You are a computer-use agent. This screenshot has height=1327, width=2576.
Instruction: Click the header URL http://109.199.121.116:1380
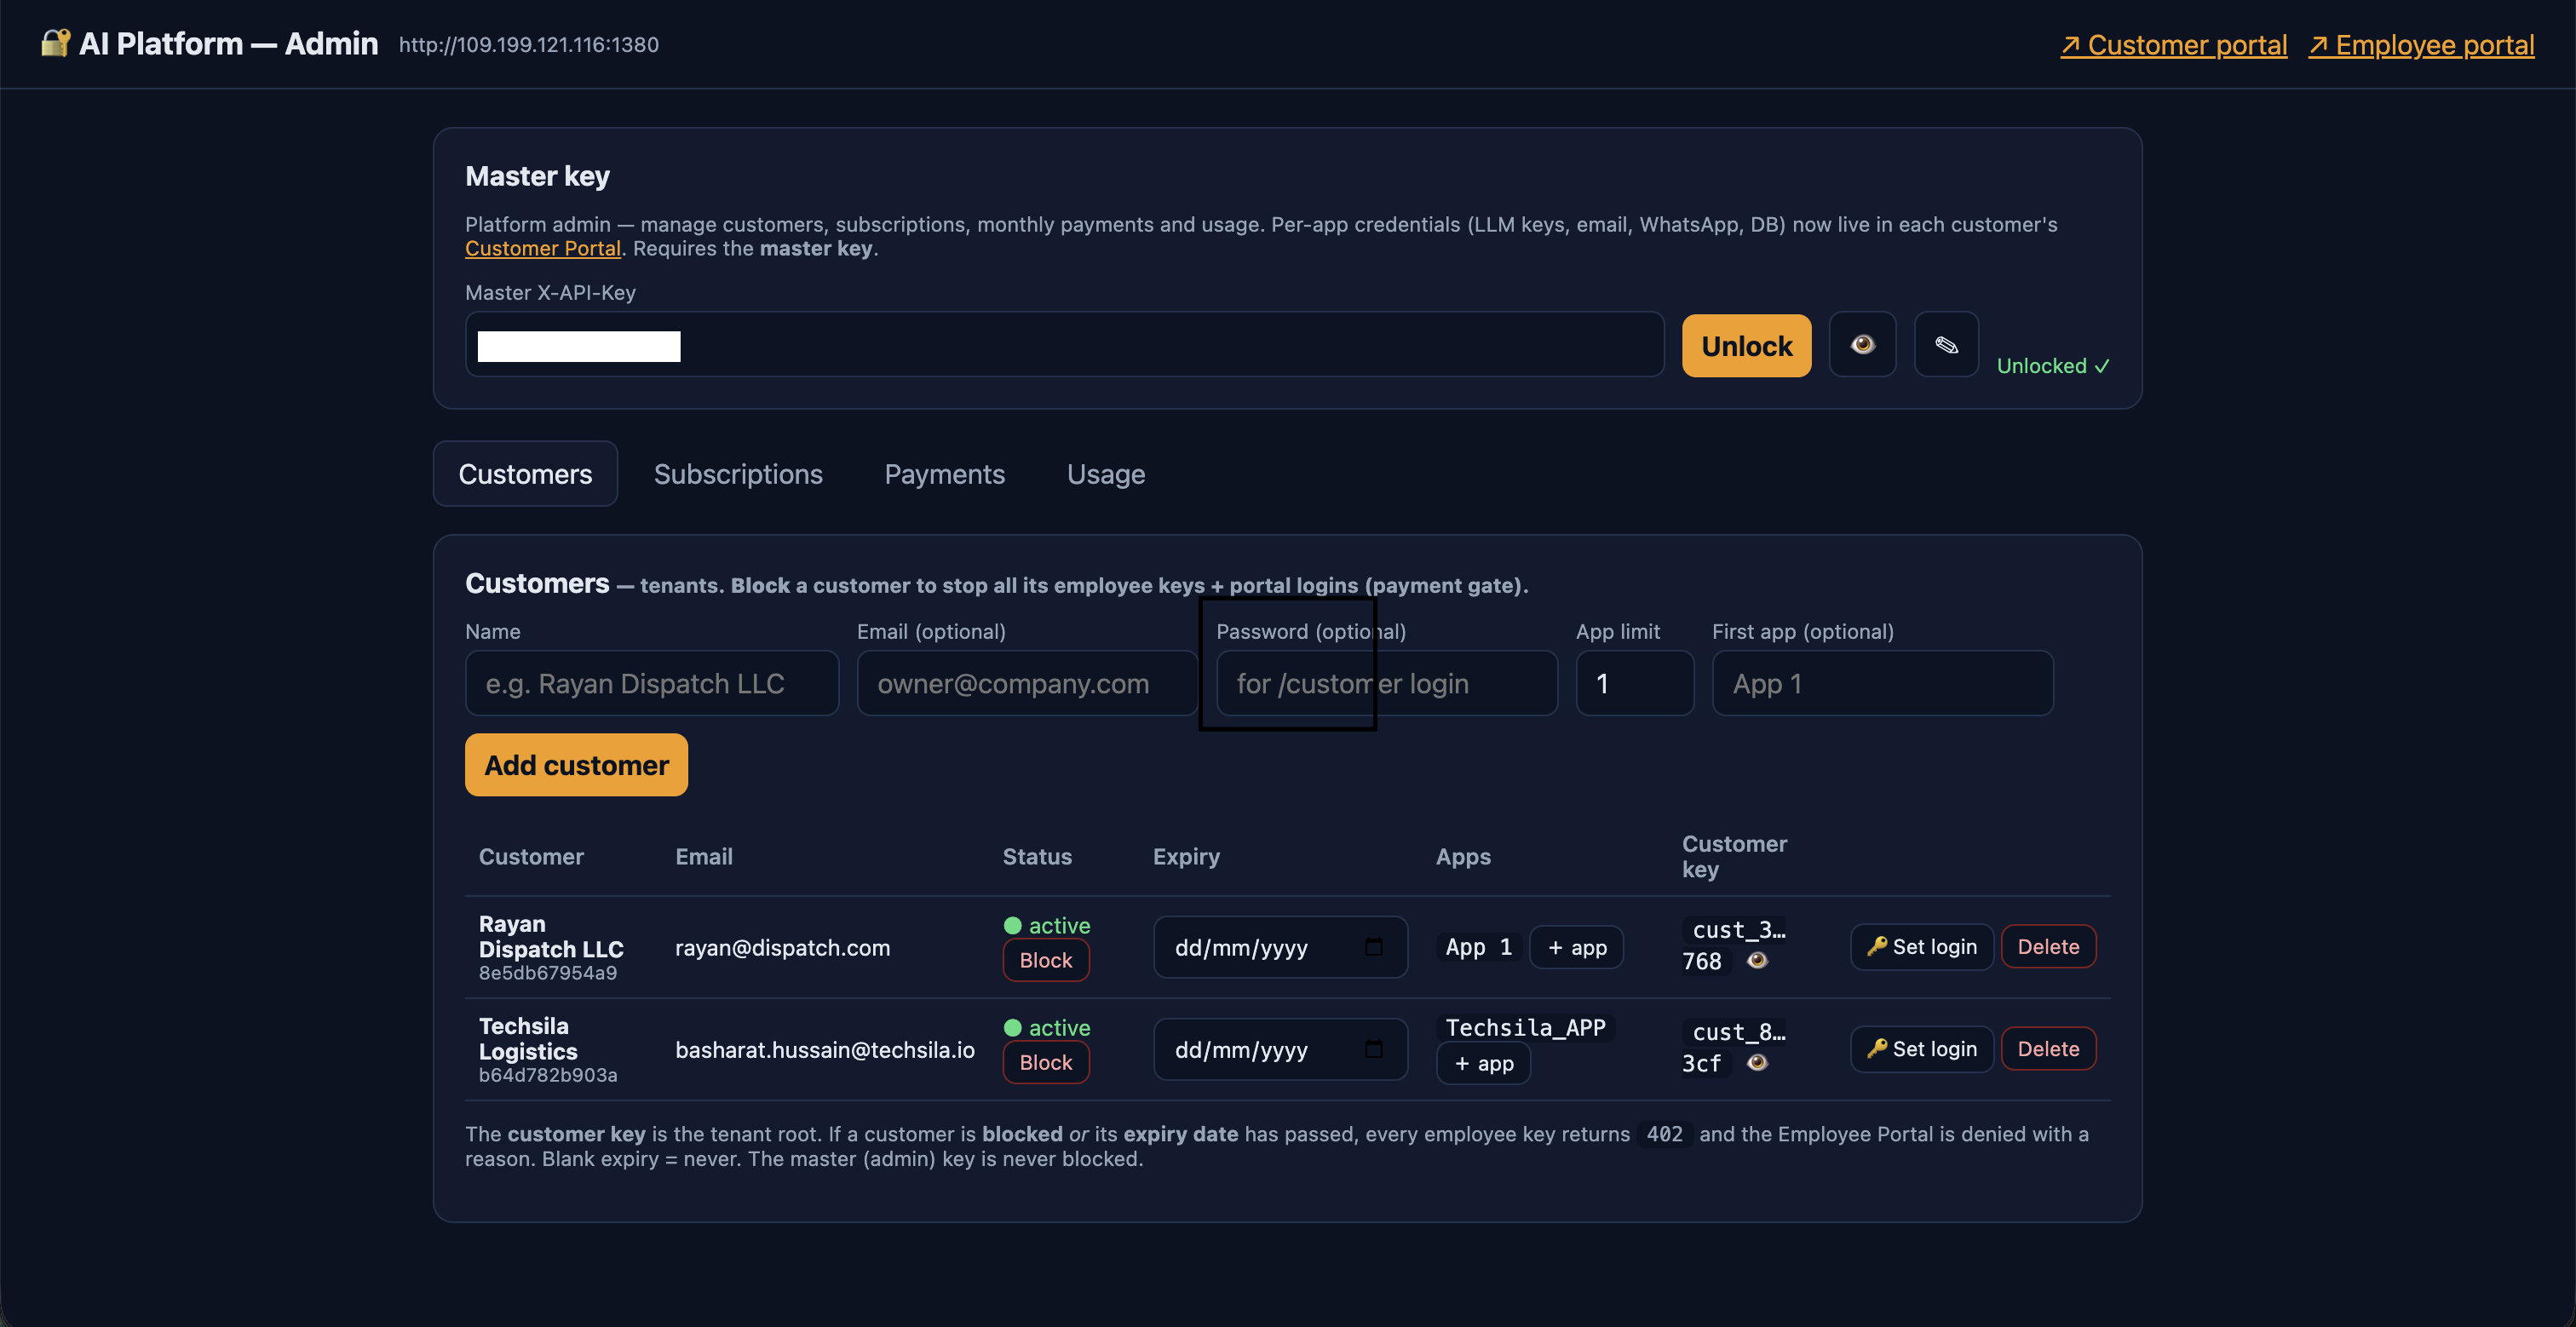(x=529, y=45)
